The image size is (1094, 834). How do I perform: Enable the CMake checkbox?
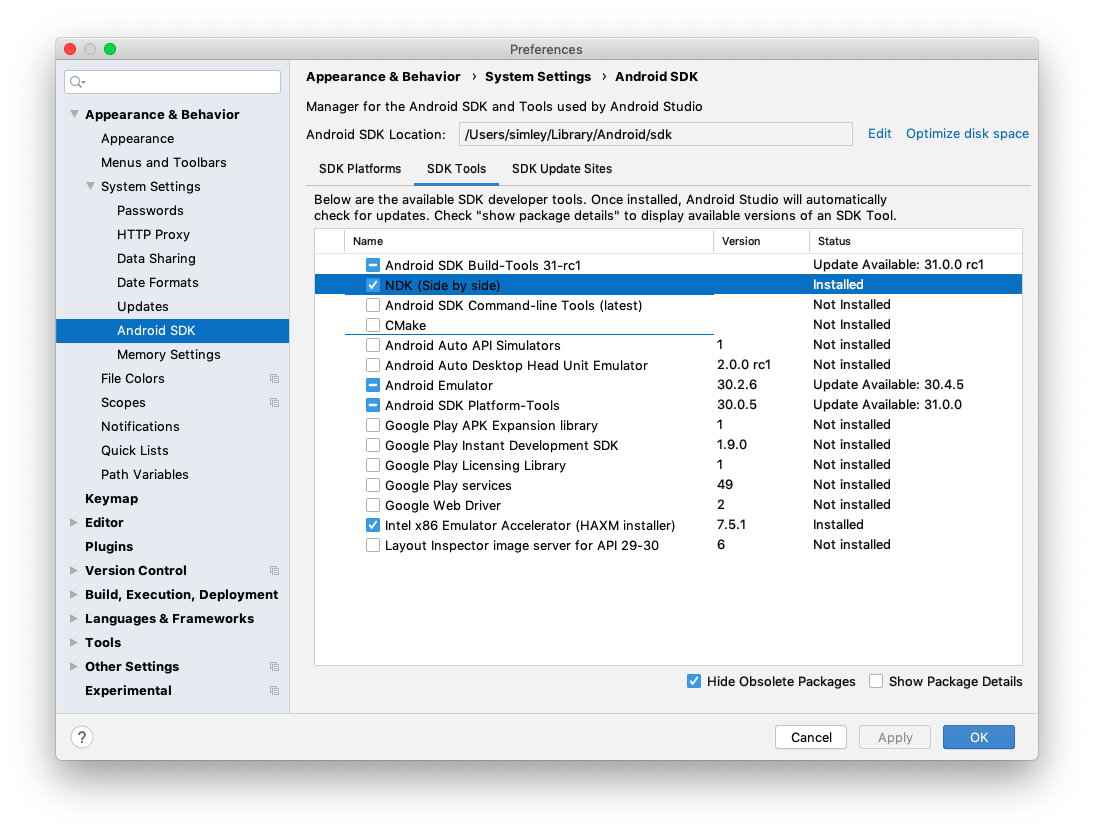pyautogui.click(x=373, y=325)
